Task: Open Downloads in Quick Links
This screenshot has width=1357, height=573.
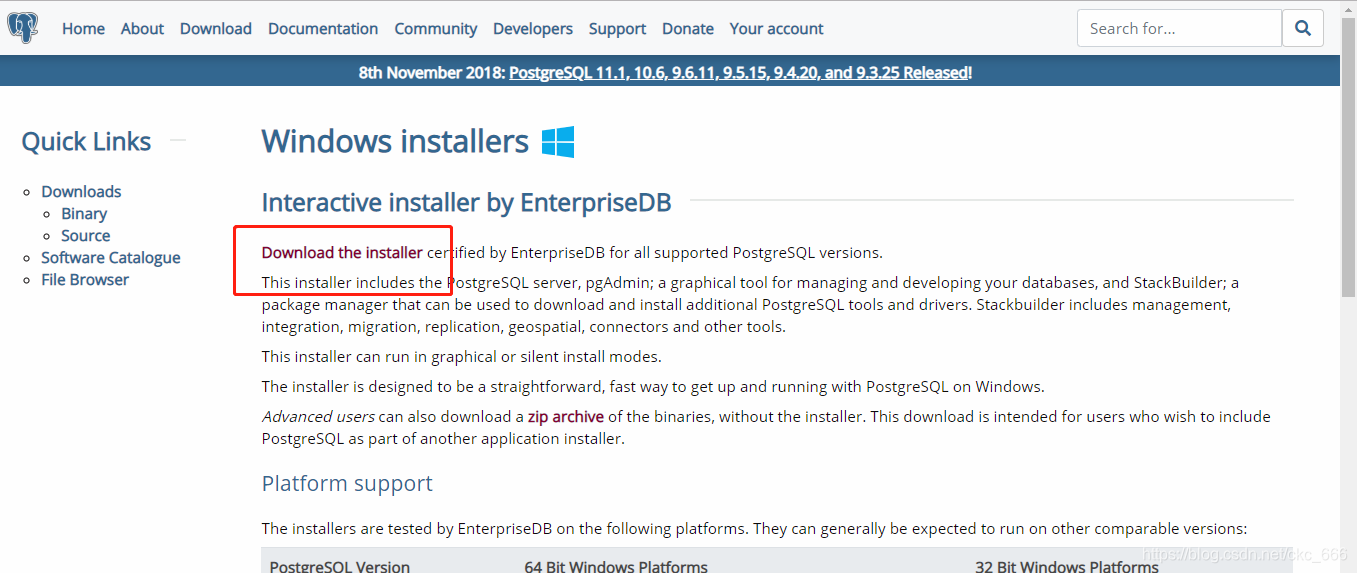Action: click(x=81, y=191)
